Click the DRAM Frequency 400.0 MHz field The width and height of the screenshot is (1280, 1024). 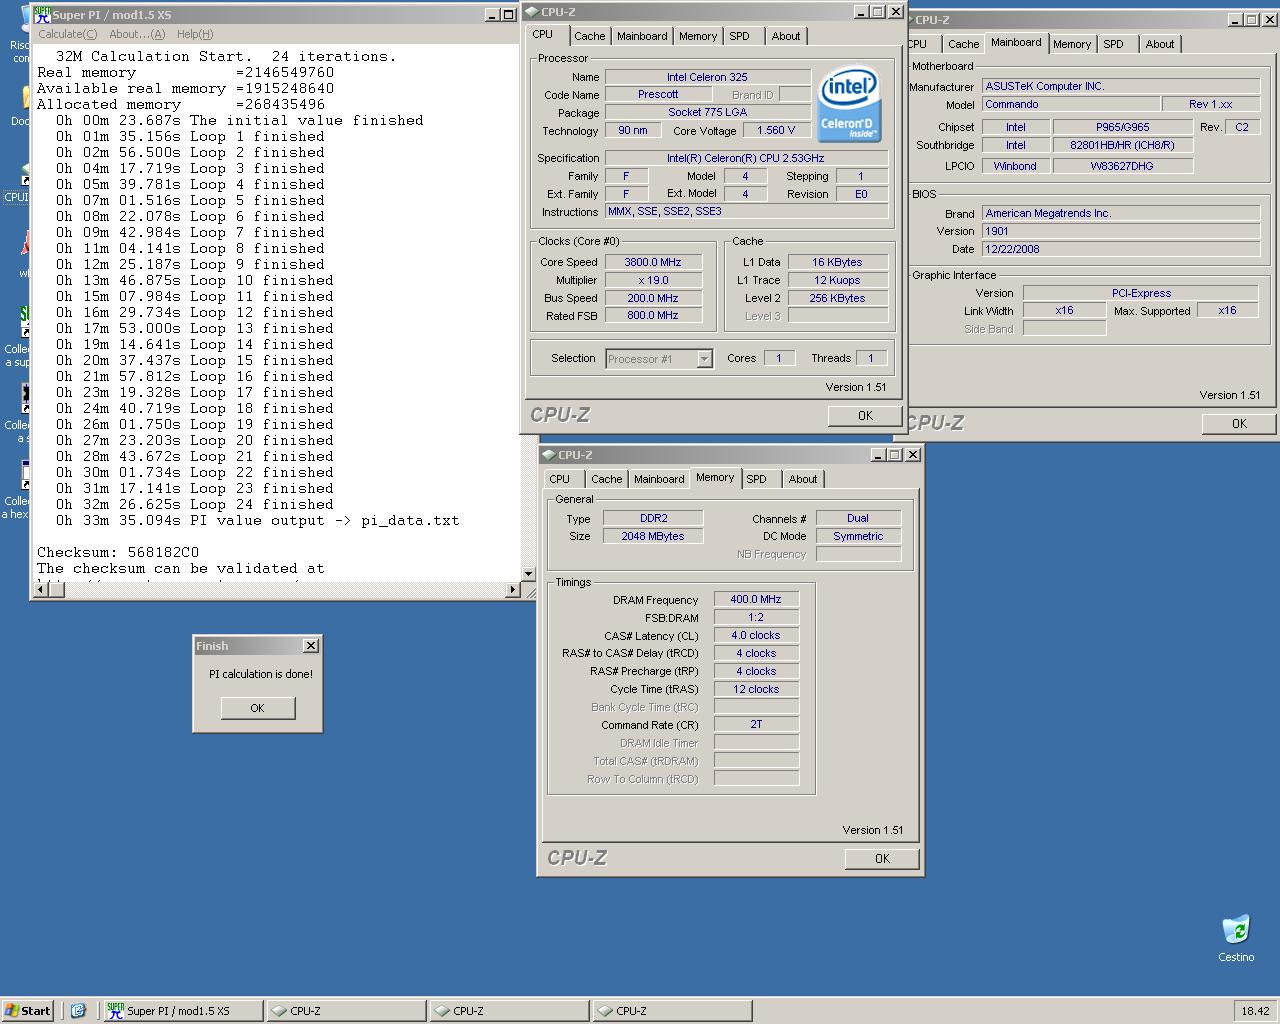click(756, 599)
